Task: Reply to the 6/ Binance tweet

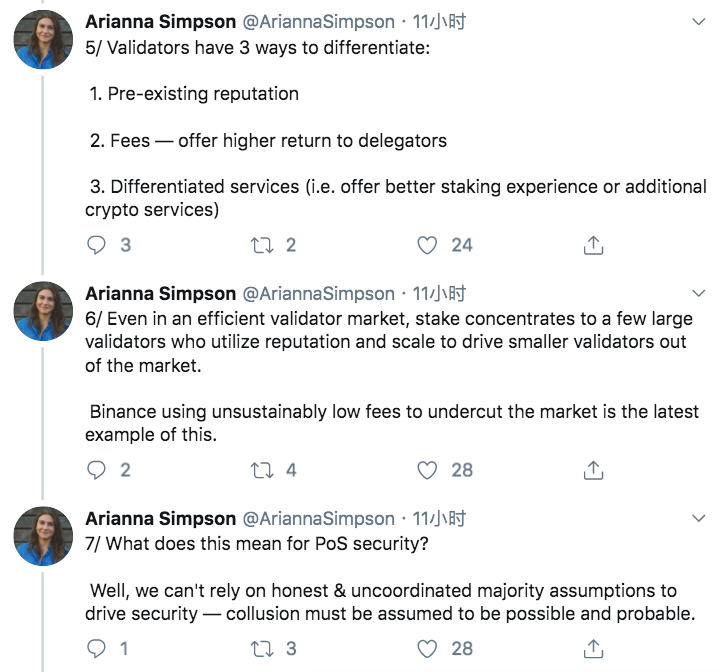Action: click(96, 470)
